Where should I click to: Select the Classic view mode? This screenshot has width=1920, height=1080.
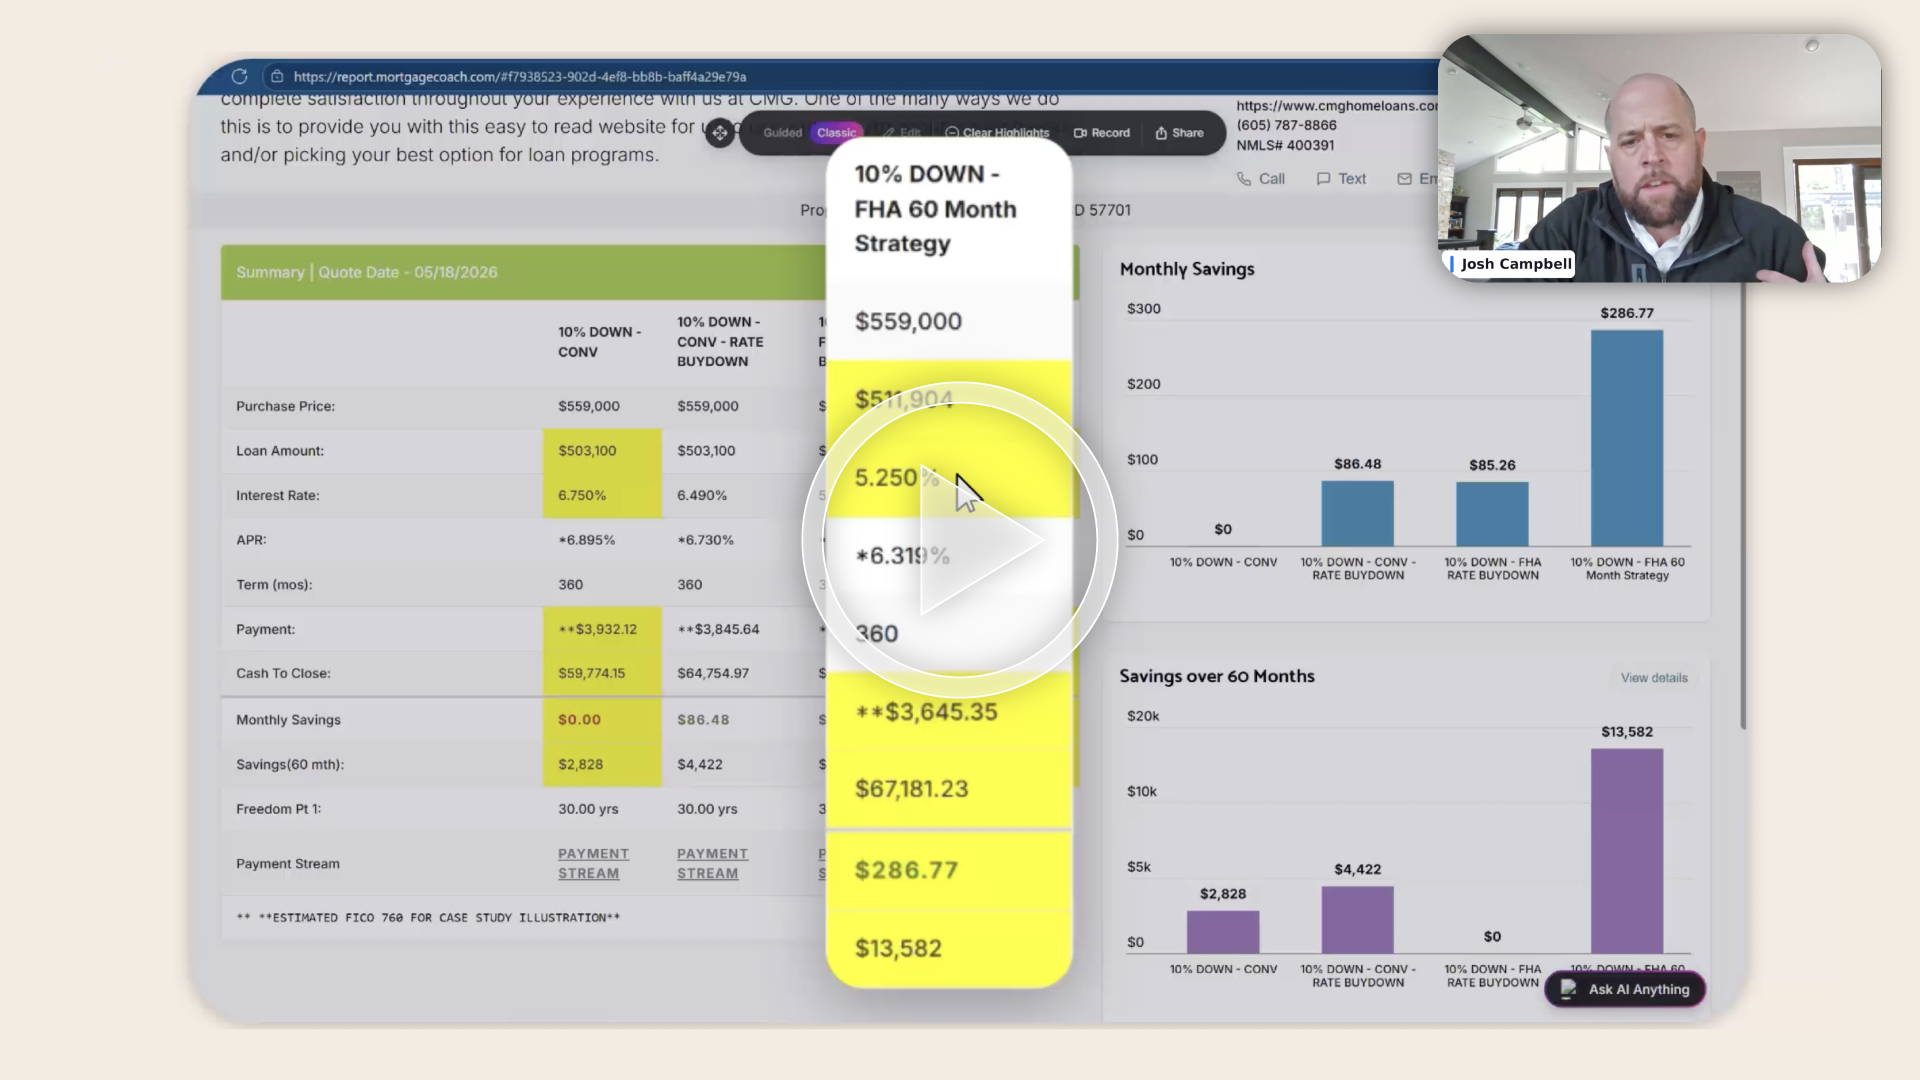836,133
